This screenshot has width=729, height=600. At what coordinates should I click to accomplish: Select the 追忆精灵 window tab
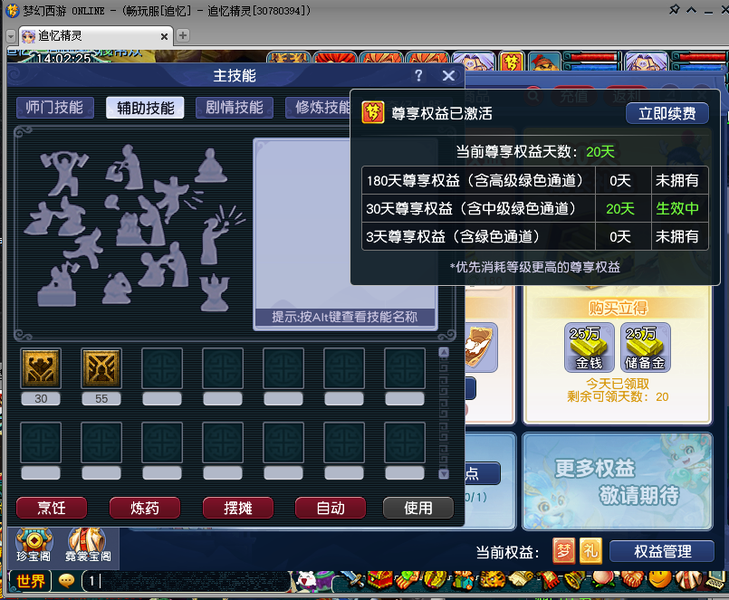coord(95,36)
